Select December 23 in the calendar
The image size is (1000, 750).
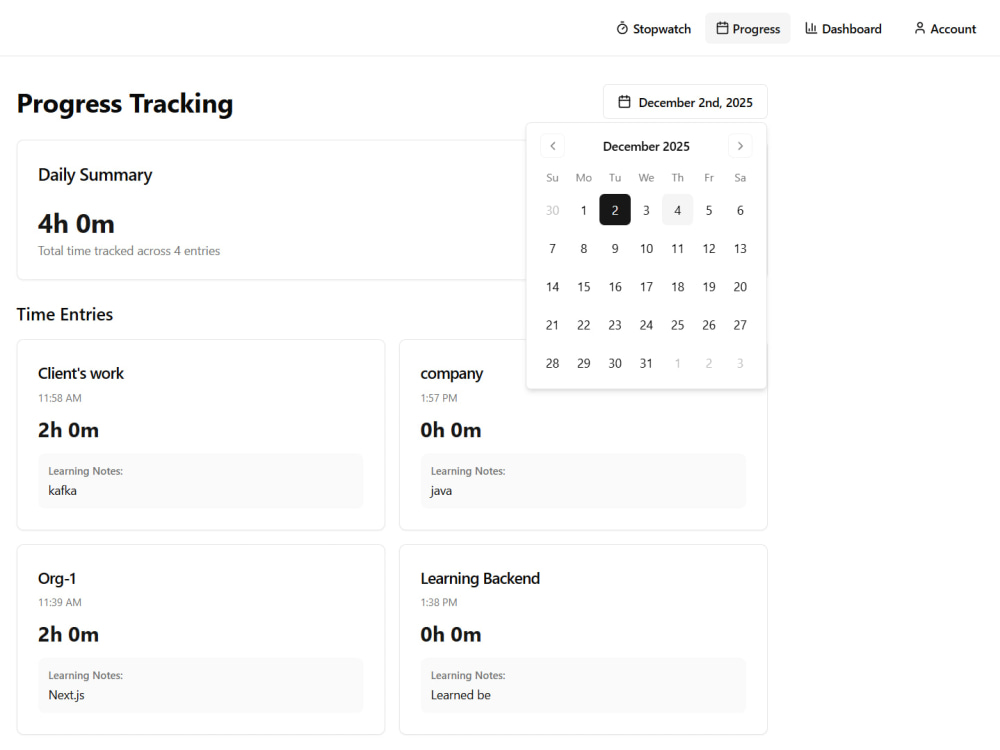615,325
